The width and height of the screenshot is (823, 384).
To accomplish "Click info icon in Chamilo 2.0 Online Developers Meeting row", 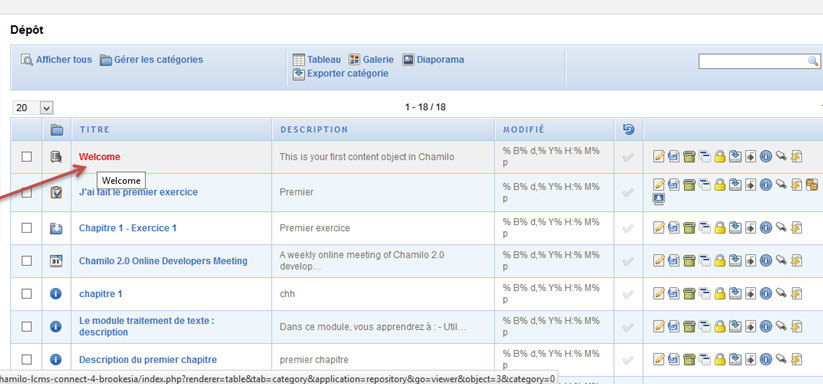I will 766,260.
